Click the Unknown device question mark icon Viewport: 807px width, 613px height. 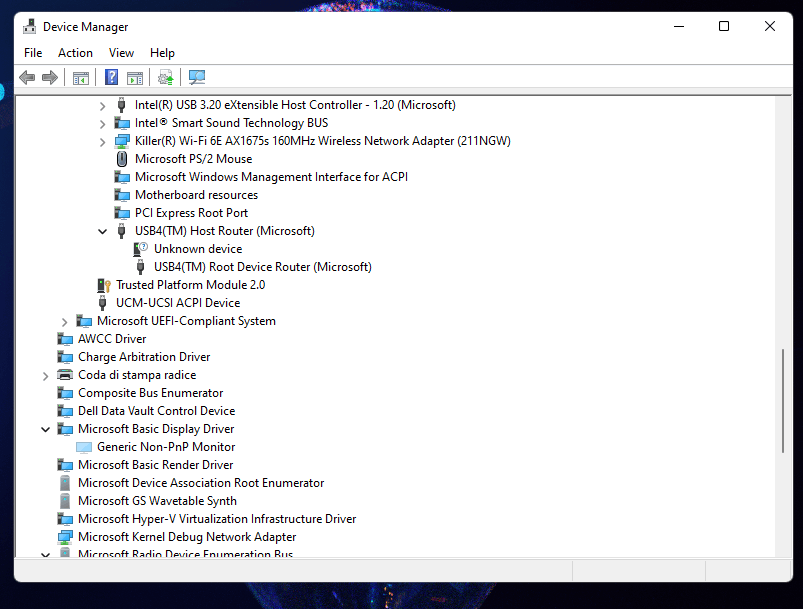click(141, 249)
